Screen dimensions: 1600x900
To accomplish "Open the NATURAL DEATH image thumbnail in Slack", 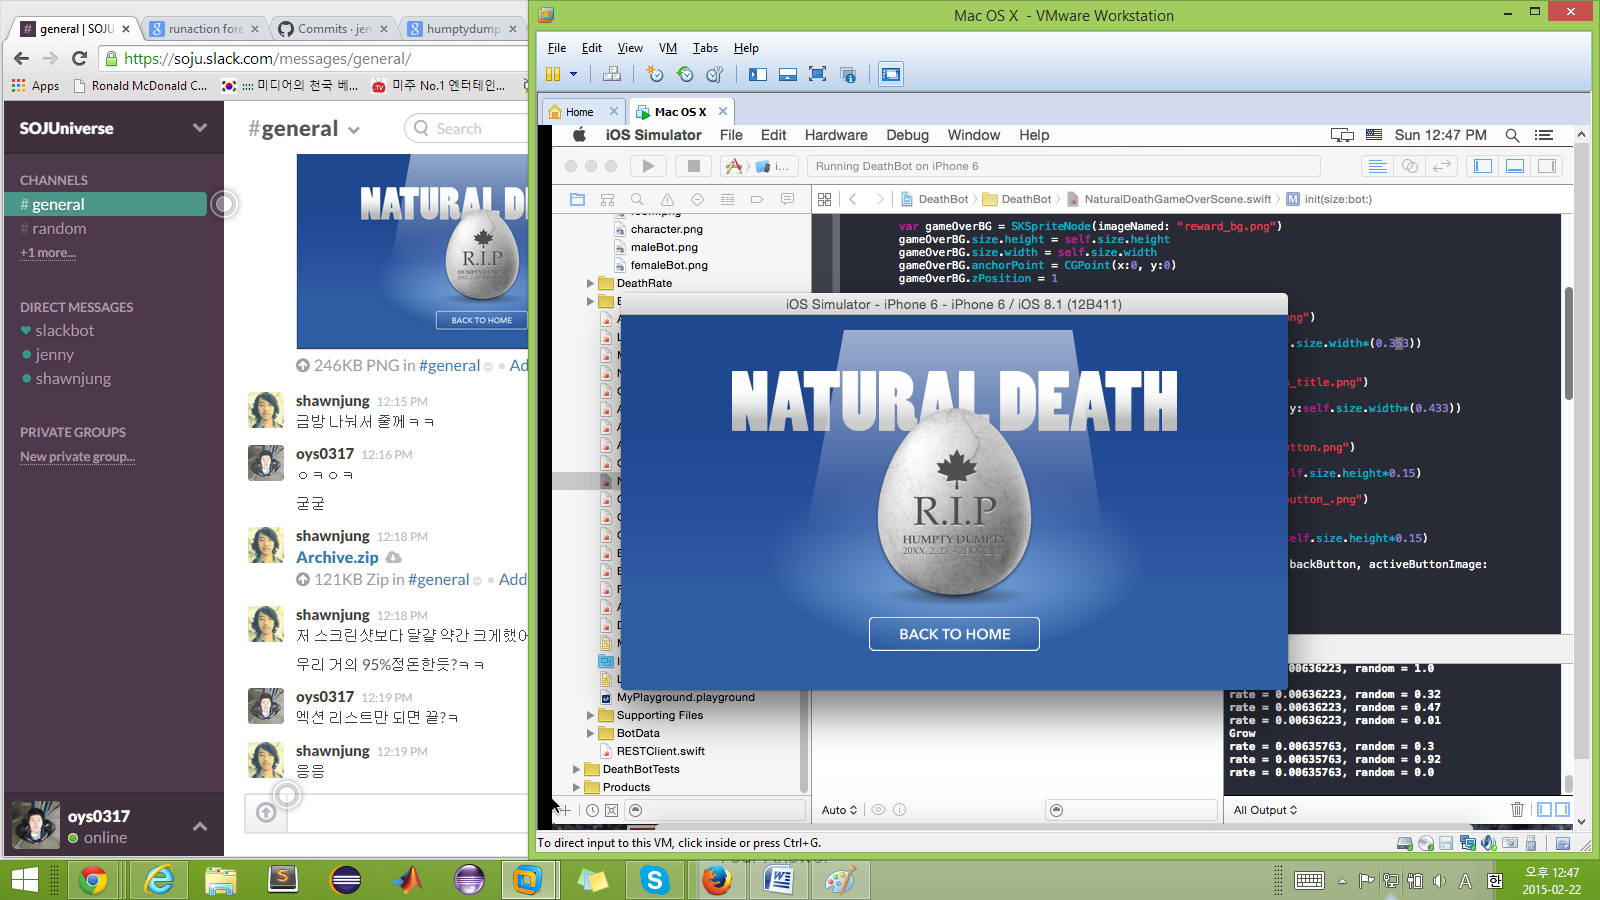I will 412,251.
